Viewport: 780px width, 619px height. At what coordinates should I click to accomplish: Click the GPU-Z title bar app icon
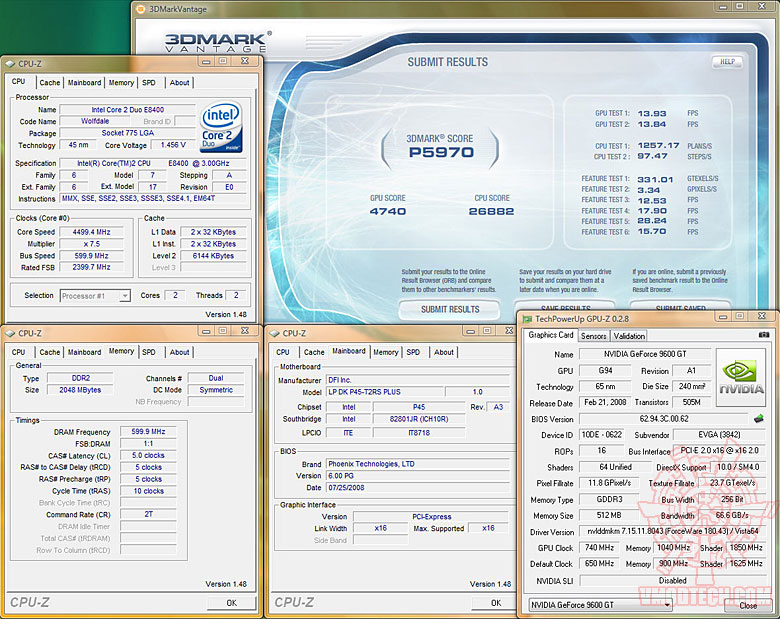pos(529,317)
